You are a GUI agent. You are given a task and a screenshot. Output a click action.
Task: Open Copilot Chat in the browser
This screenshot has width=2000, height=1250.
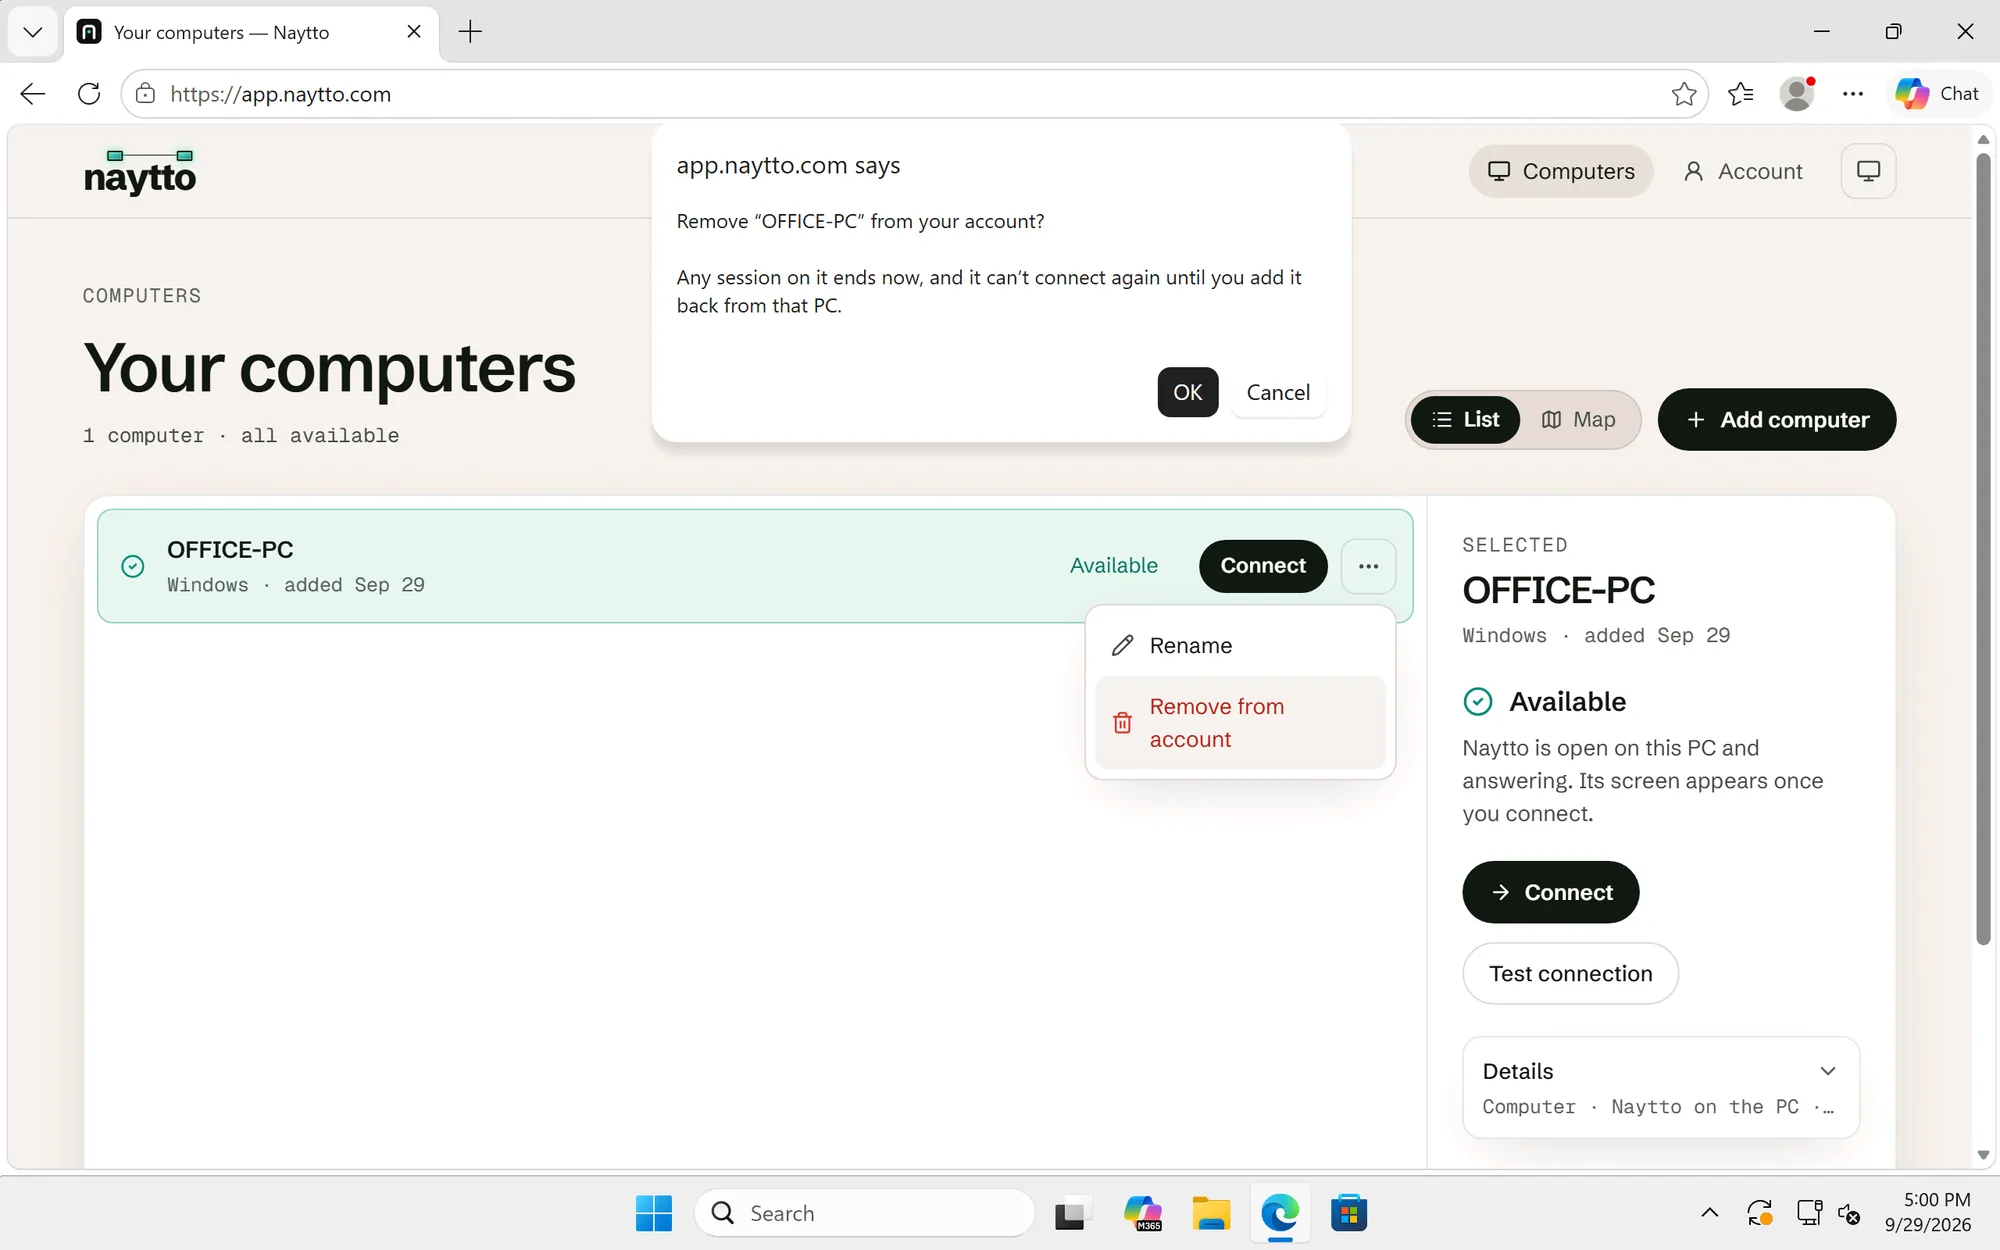click(1937, 94)
